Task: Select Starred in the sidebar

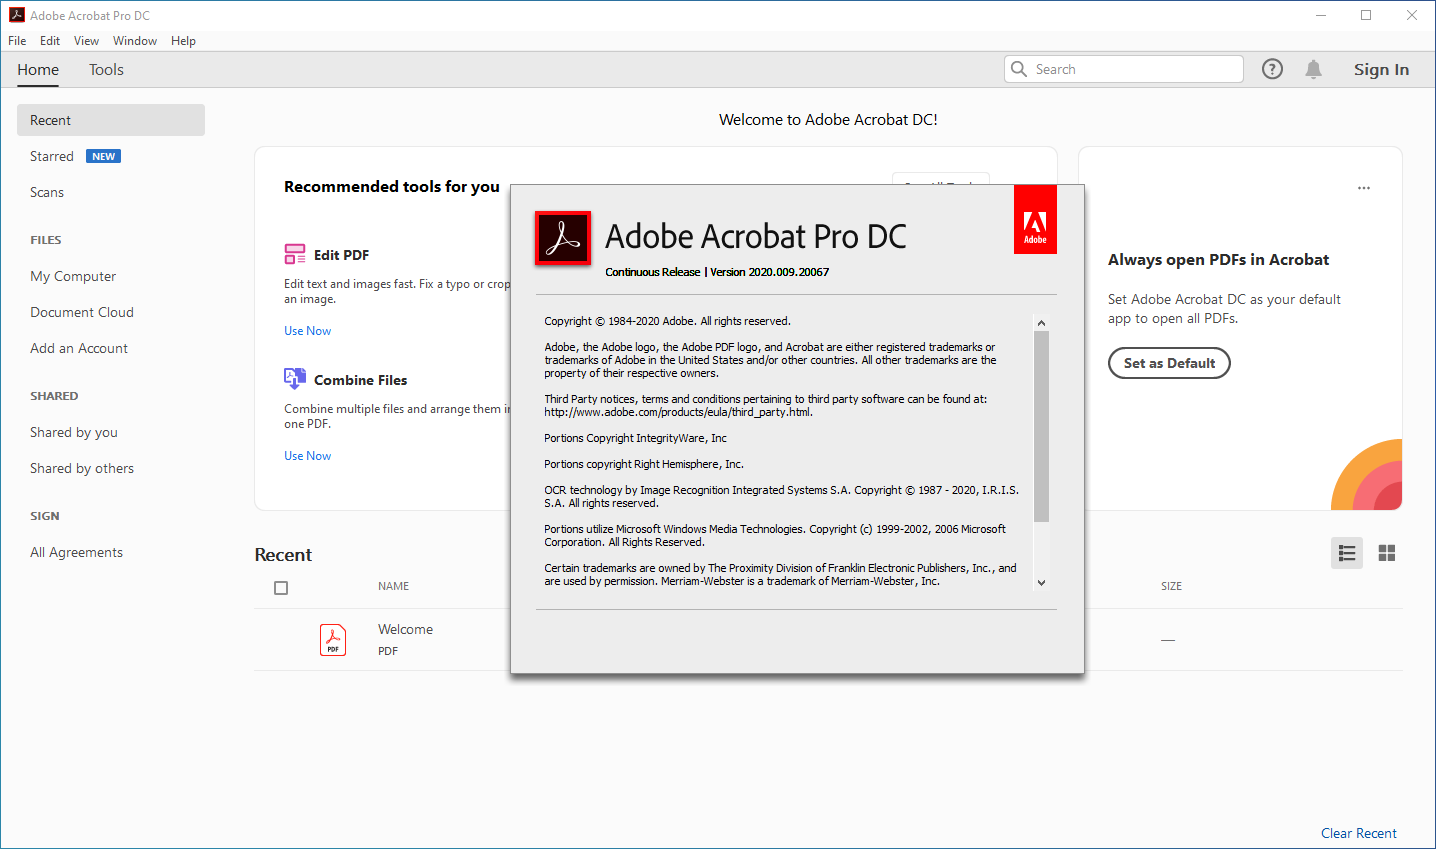Action: 52,156
